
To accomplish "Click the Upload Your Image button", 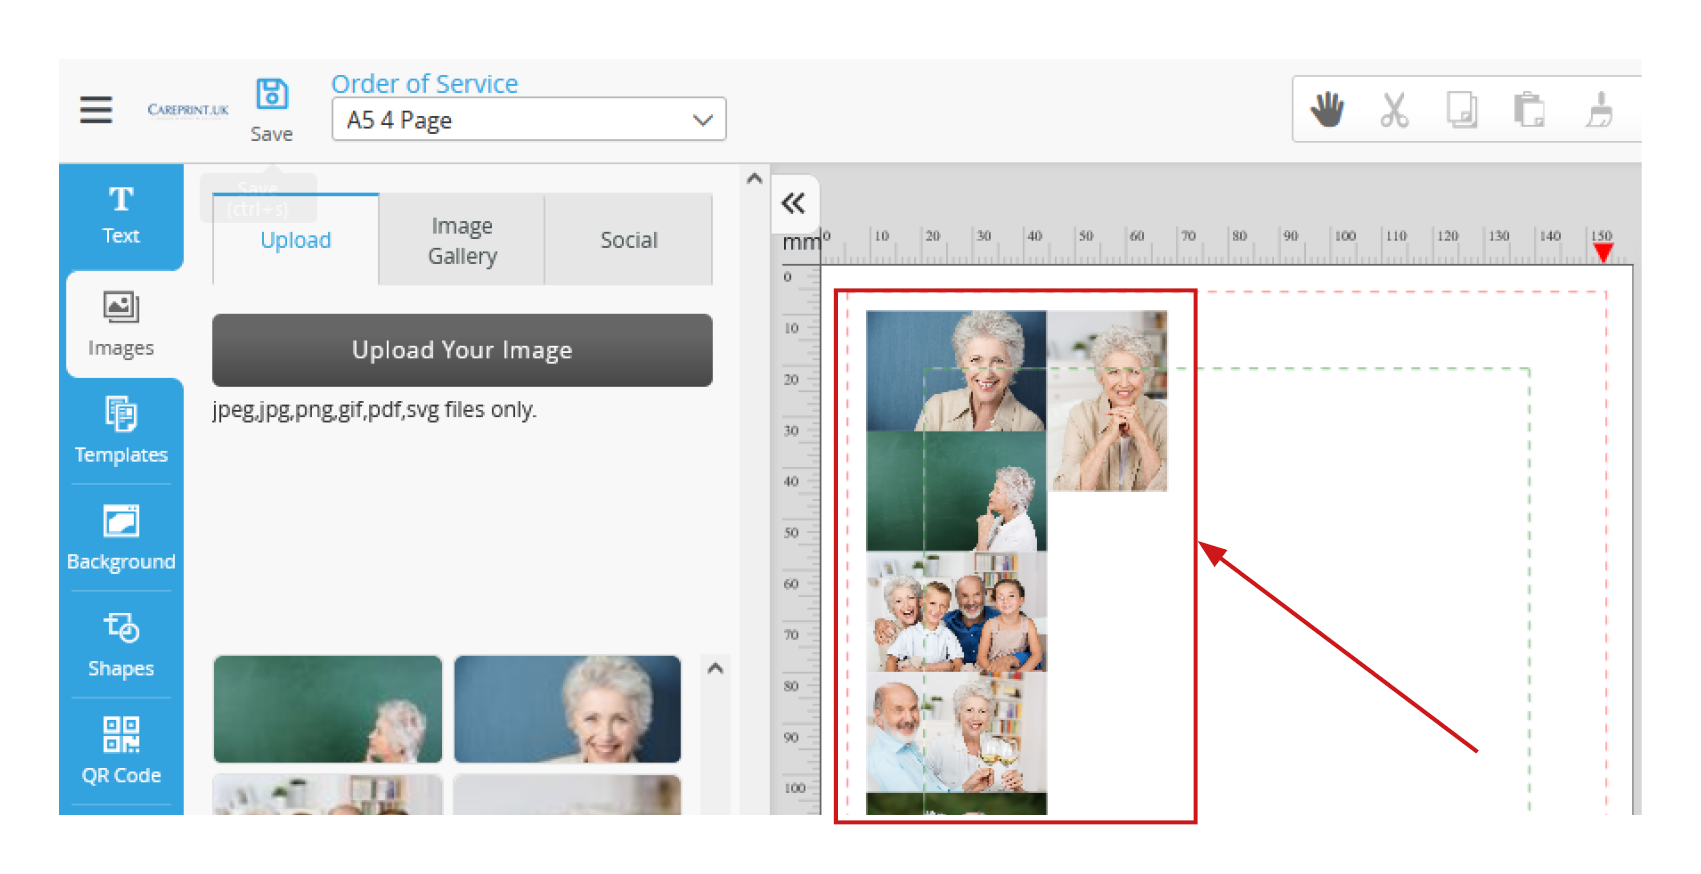I will pyautogui.click(x=462, y=350).
